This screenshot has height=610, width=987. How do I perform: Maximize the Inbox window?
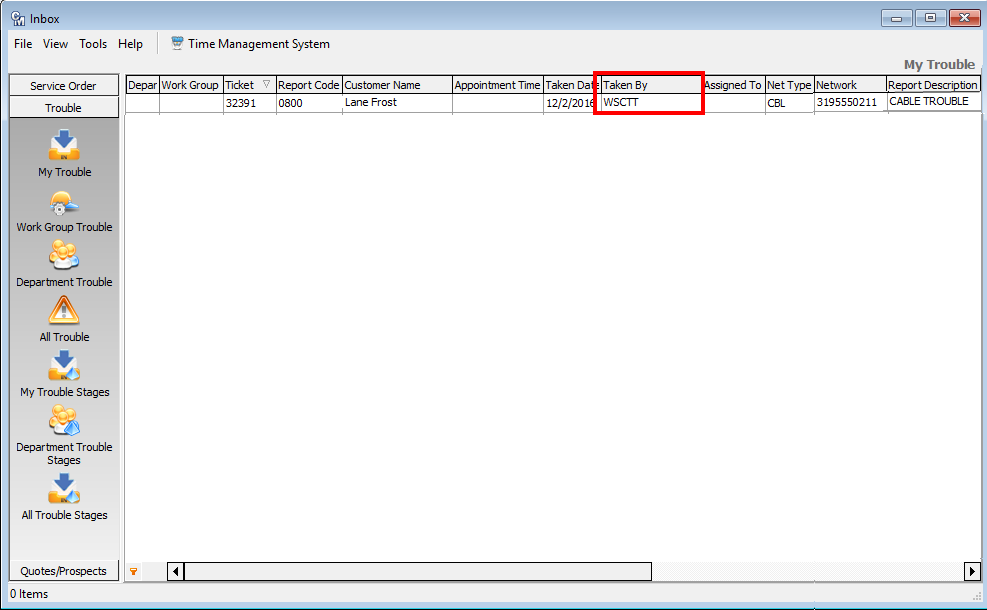[930, 18]
